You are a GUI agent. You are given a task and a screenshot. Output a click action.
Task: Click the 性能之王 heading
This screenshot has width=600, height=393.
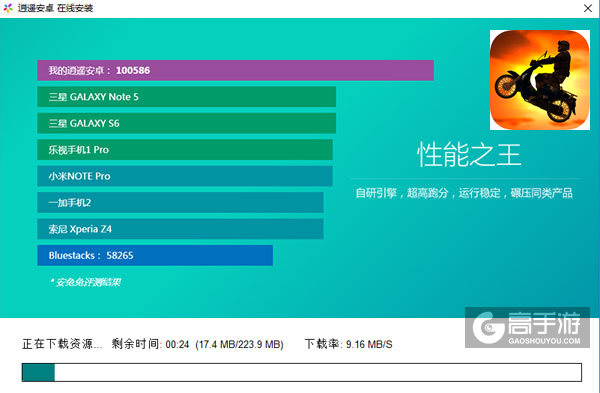469,155
